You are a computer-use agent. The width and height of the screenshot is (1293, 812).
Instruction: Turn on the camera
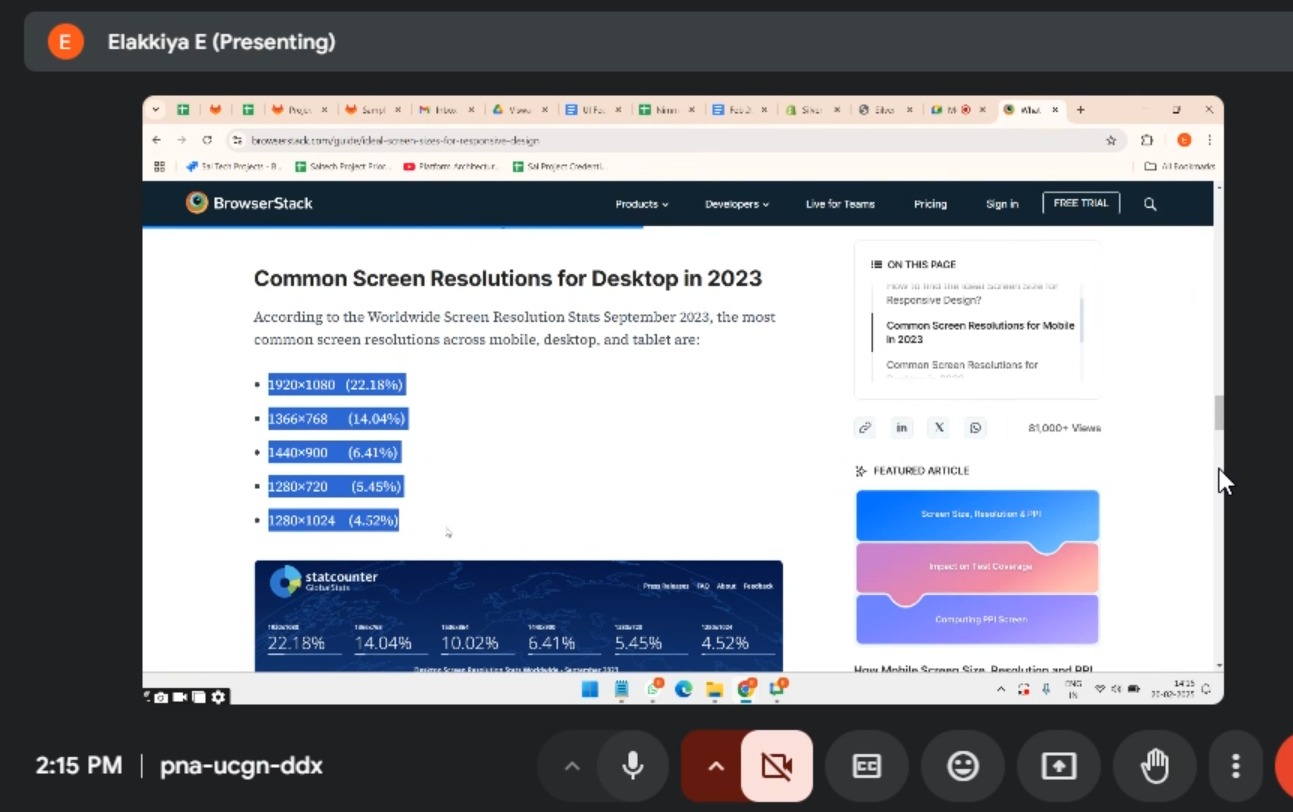(x=776, y=766)
